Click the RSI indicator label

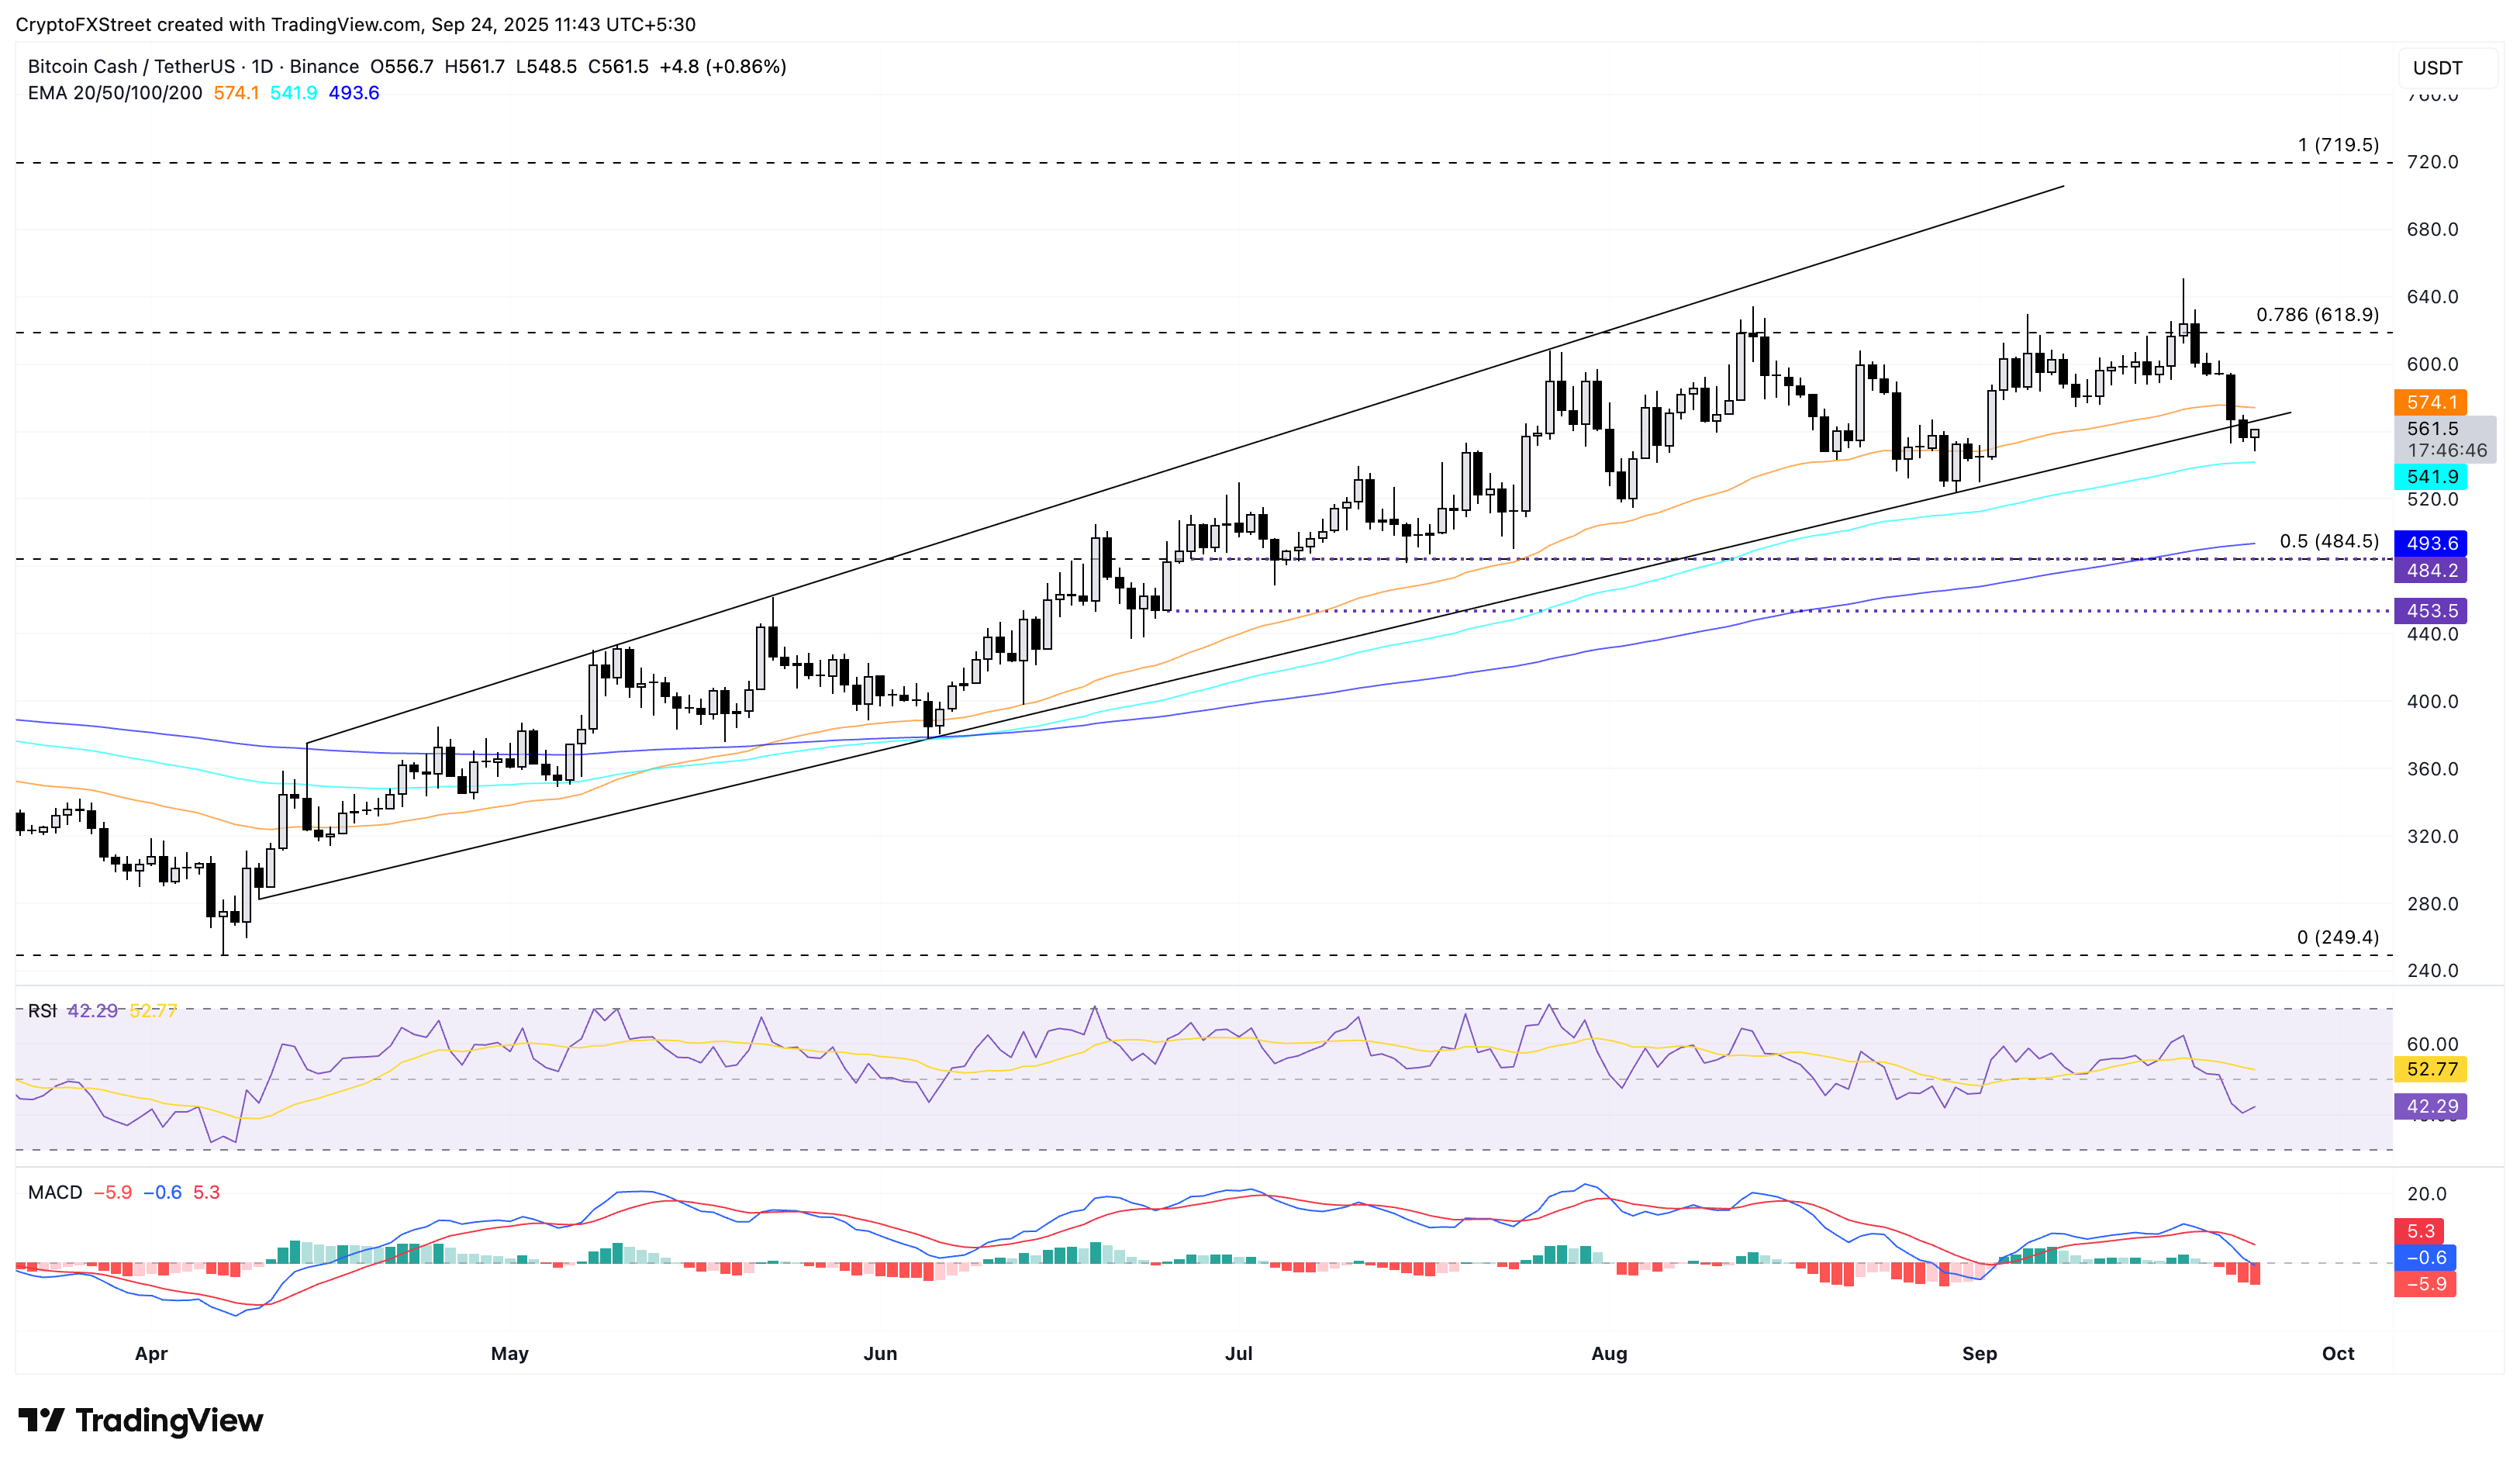tap(41, 1011)
